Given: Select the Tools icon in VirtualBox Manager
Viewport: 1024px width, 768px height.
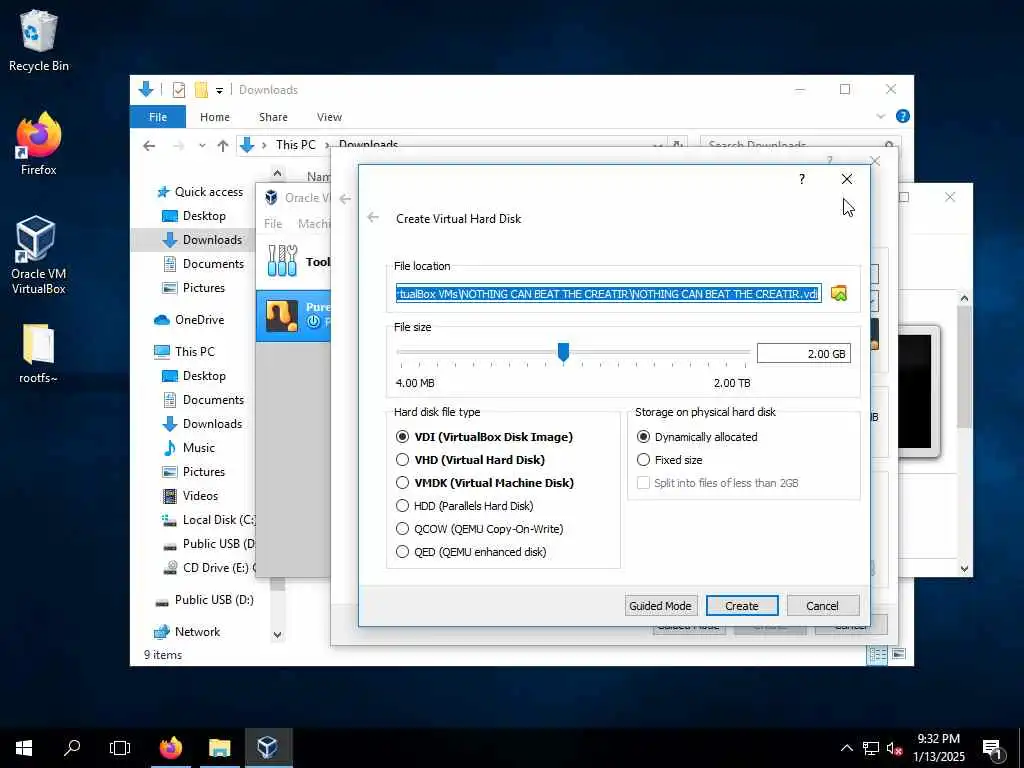Looking at the screenshot, I should pyautogui.click(x=282, y=261).
